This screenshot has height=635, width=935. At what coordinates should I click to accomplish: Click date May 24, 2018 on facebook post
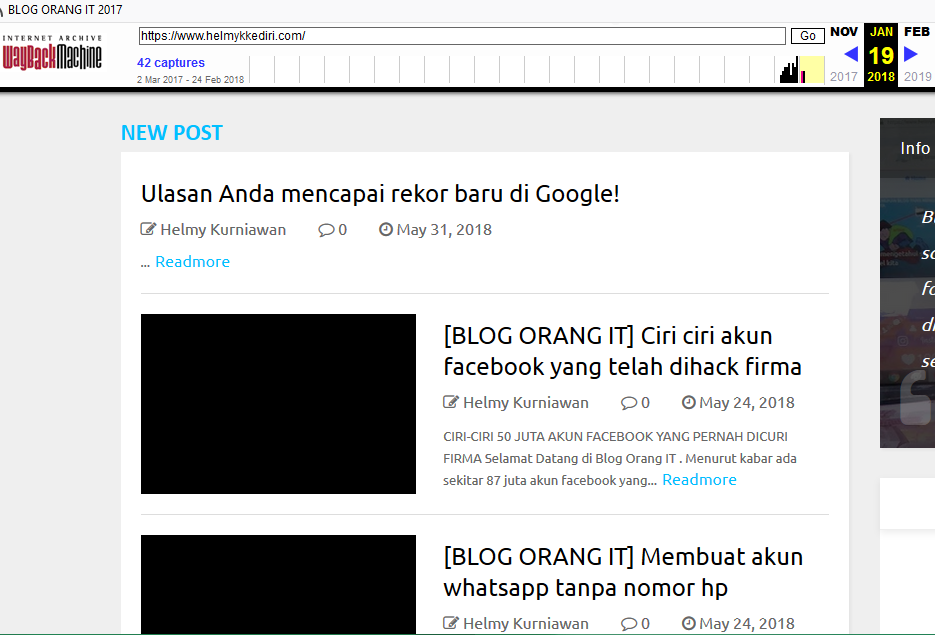click(x=747, y=402)
